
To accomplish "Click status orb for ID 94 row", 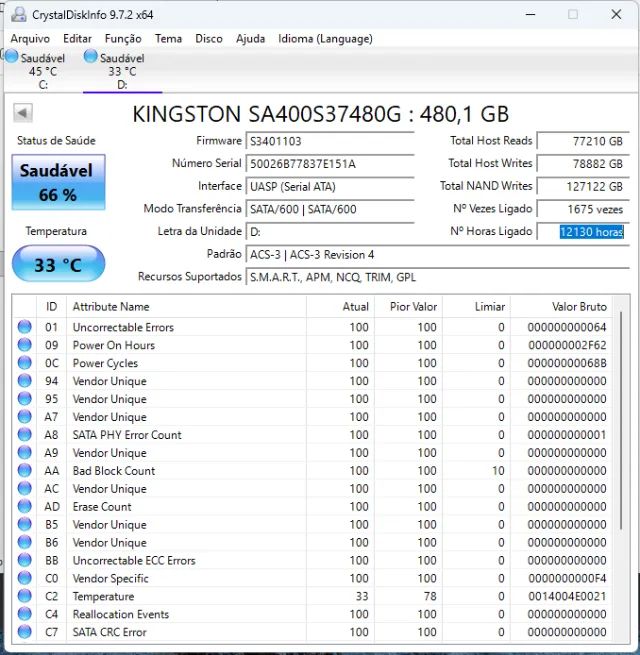I will (25, 381).
